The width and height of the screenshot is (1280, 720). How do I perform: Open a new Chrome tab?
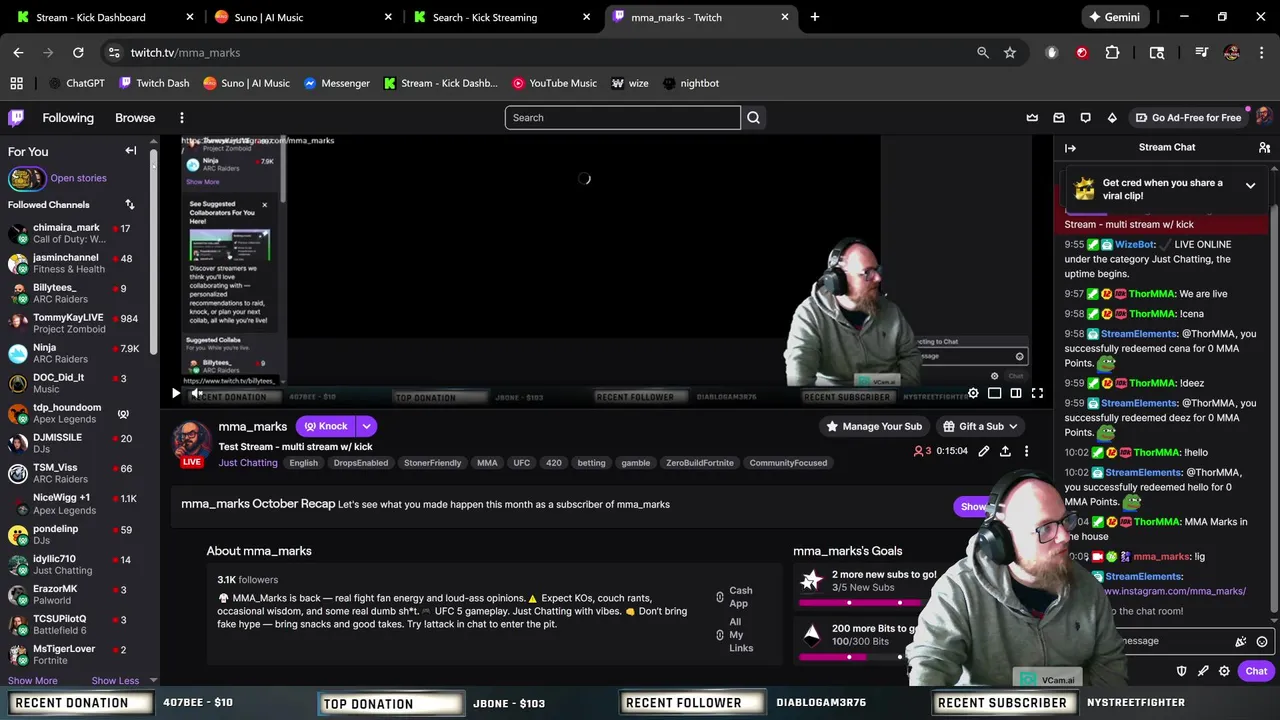(x=815, y=17)
